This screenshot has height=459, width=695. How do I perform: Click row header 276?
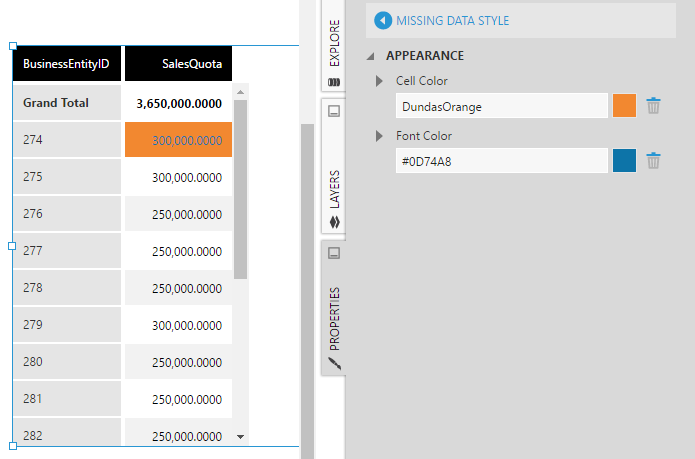click(x=66, y=214)
